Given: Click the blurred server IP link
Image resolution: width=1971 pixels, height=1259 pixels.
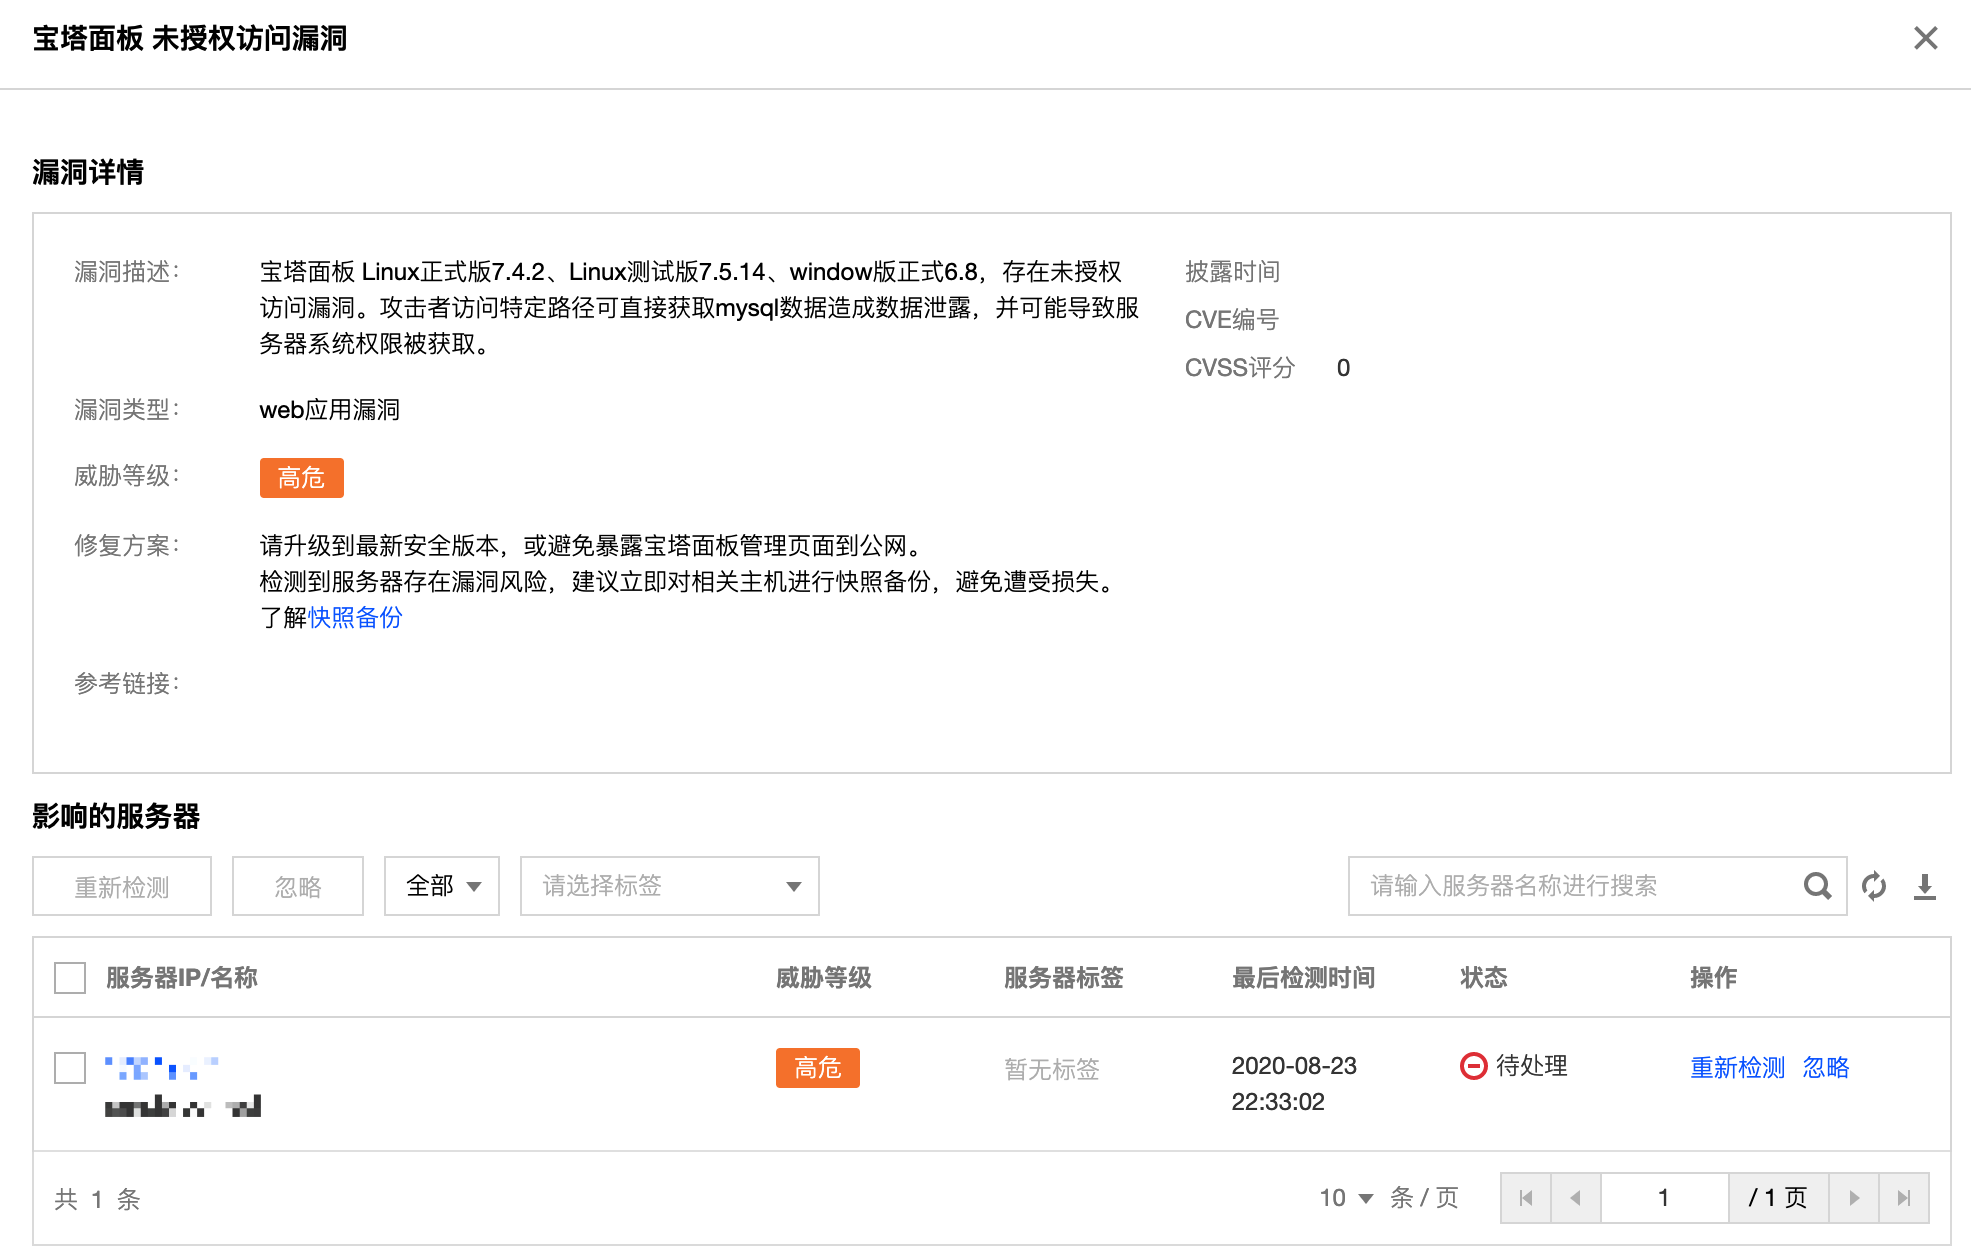Looking at the screenshot, I should pyautogui.click(x=161, y=1068).
